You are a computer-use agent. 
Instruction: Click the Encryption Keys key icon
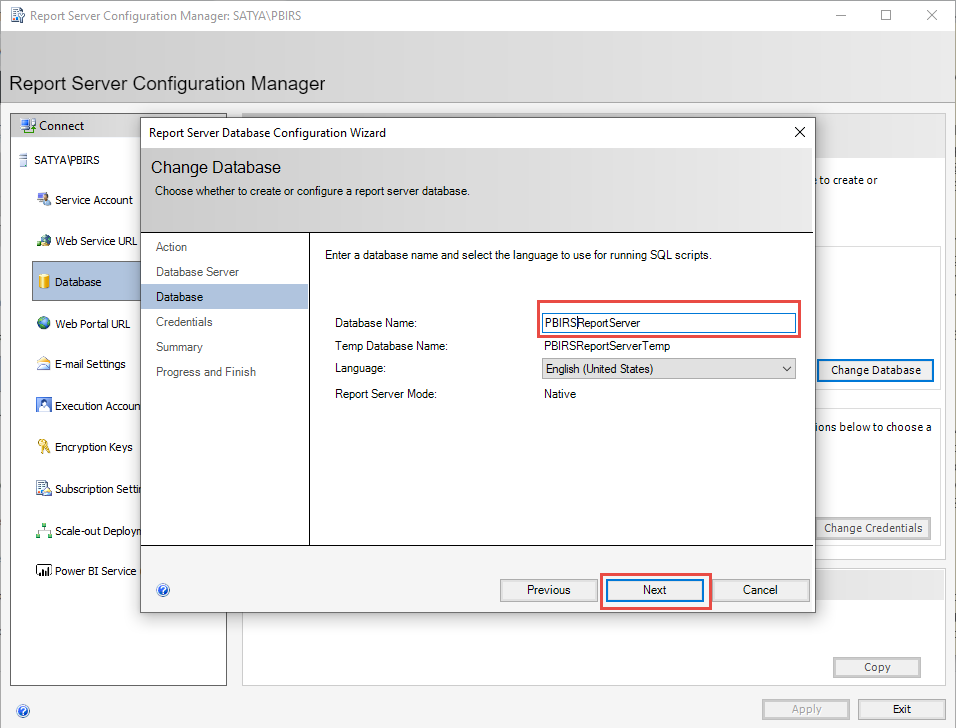coord(42,447)
